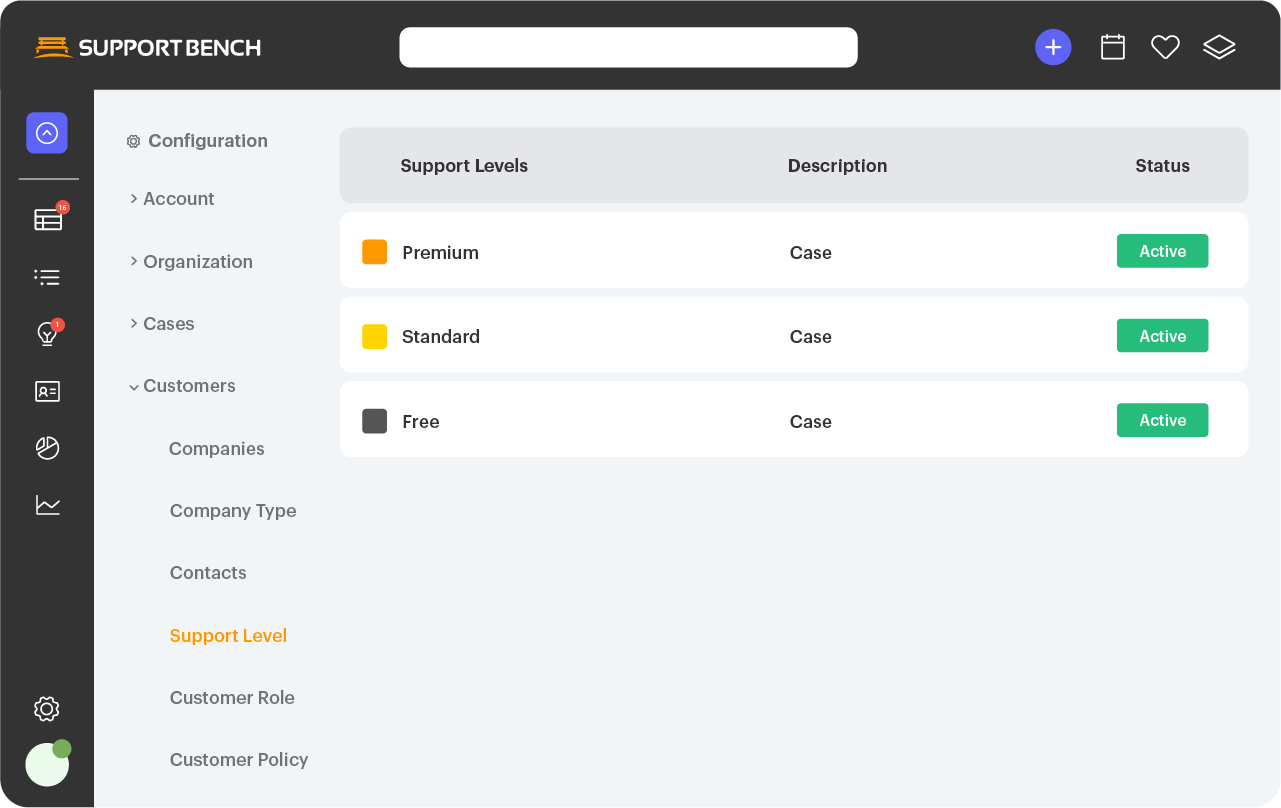The height and width of the screenshot is (808, 1281).
Task: Click the heart favorites icon
Action: tap(1164, 46)
